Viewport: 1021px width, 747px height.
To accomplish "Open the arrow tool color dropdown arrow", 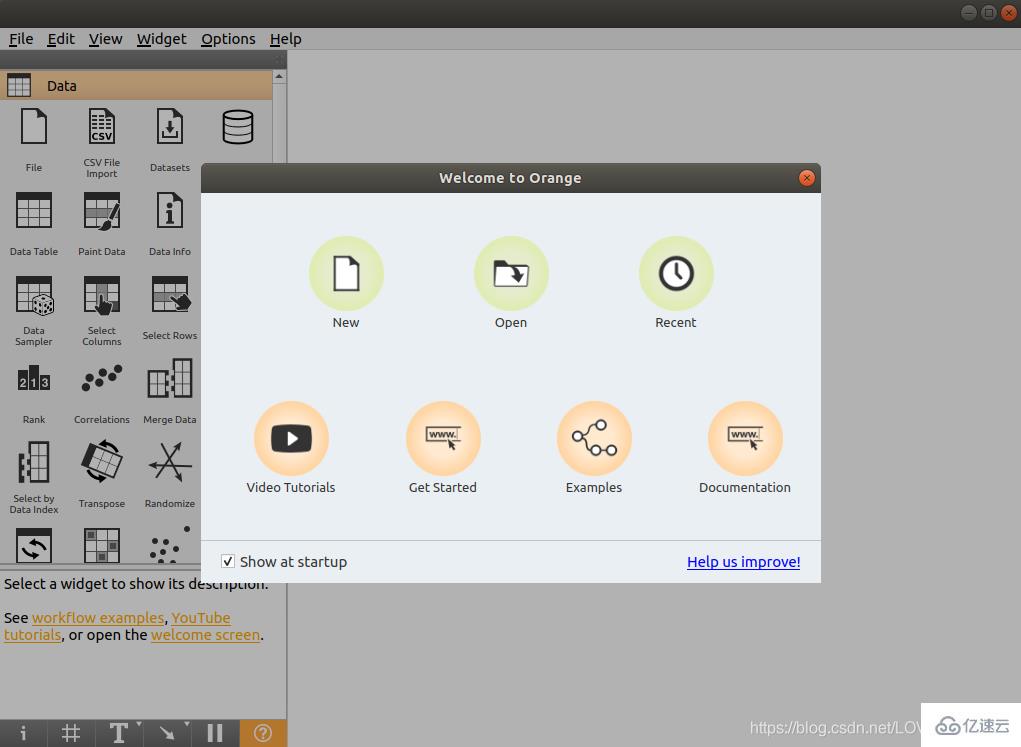I will 187,724.
